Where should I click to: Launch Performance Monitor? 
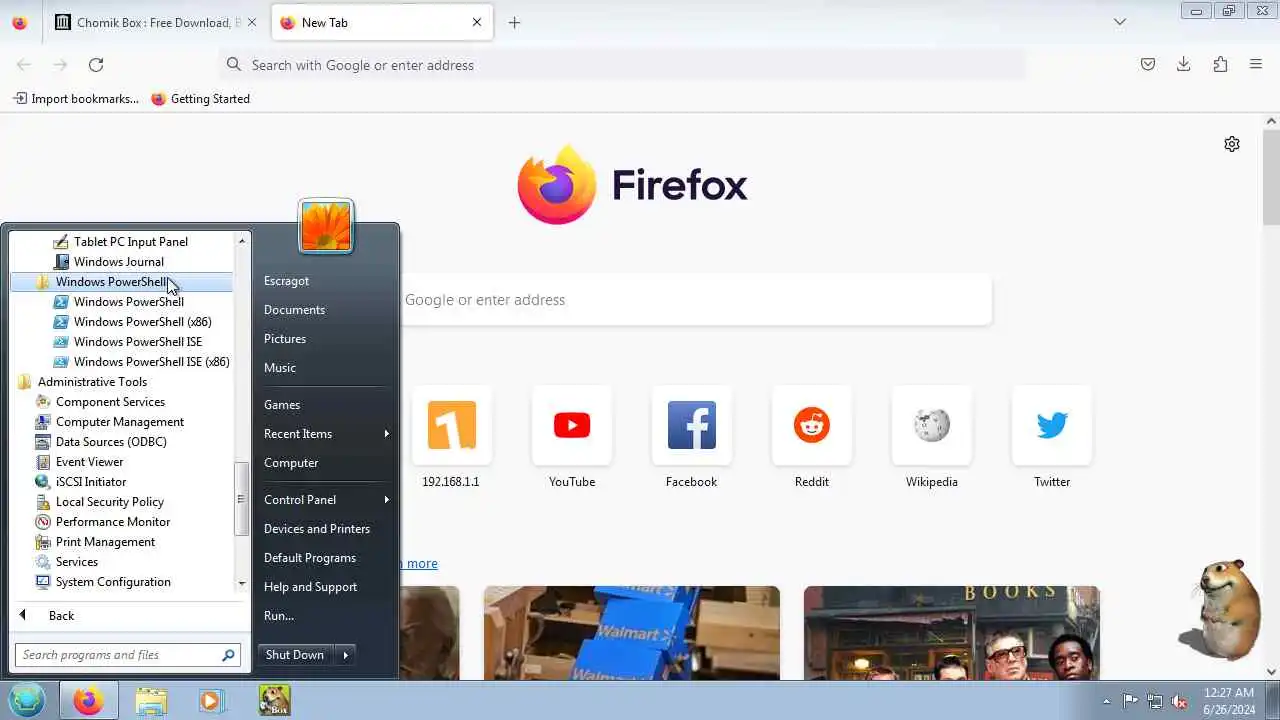click(113, 522)
